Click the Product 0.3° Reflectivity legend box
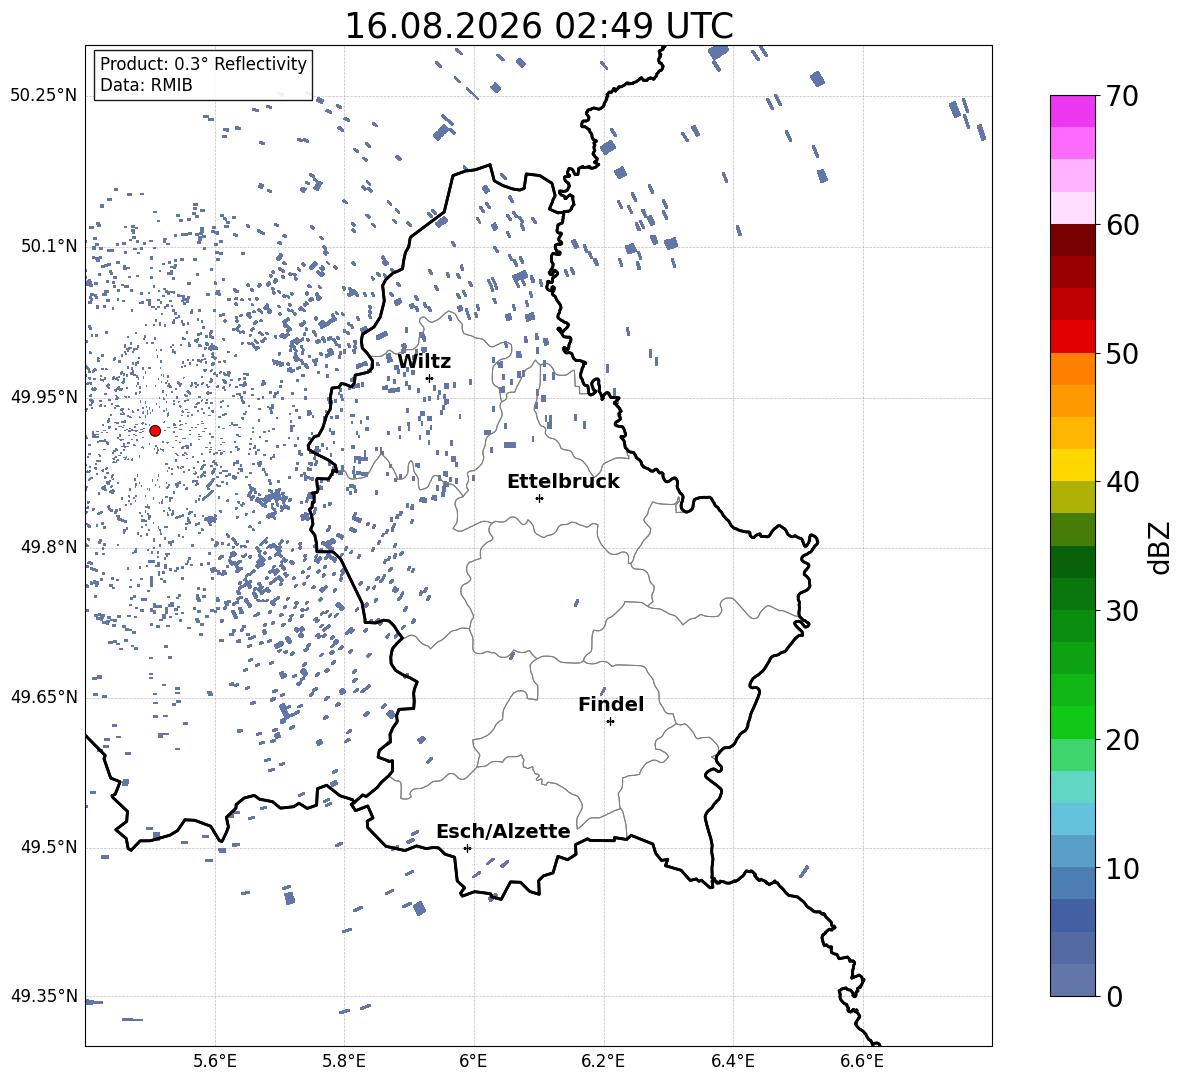The width and height of the screenshot is (1184, 1081). click(x=203, y=75)
